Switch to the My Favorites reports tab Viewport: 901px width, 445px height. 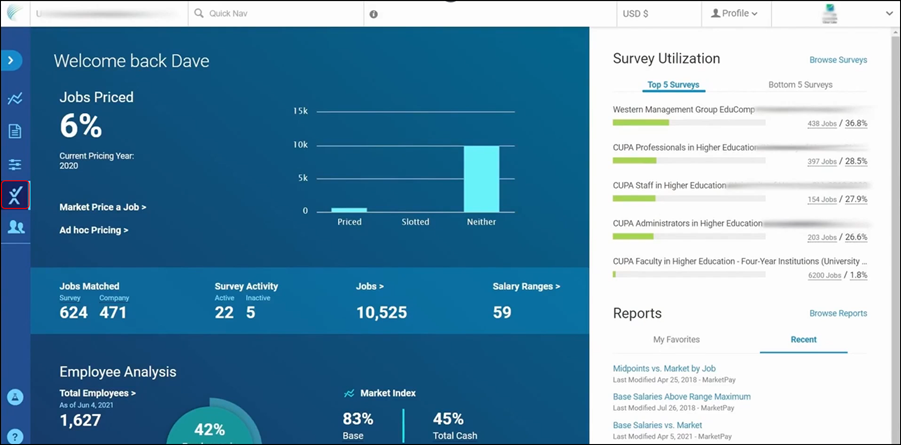(676, 340)
